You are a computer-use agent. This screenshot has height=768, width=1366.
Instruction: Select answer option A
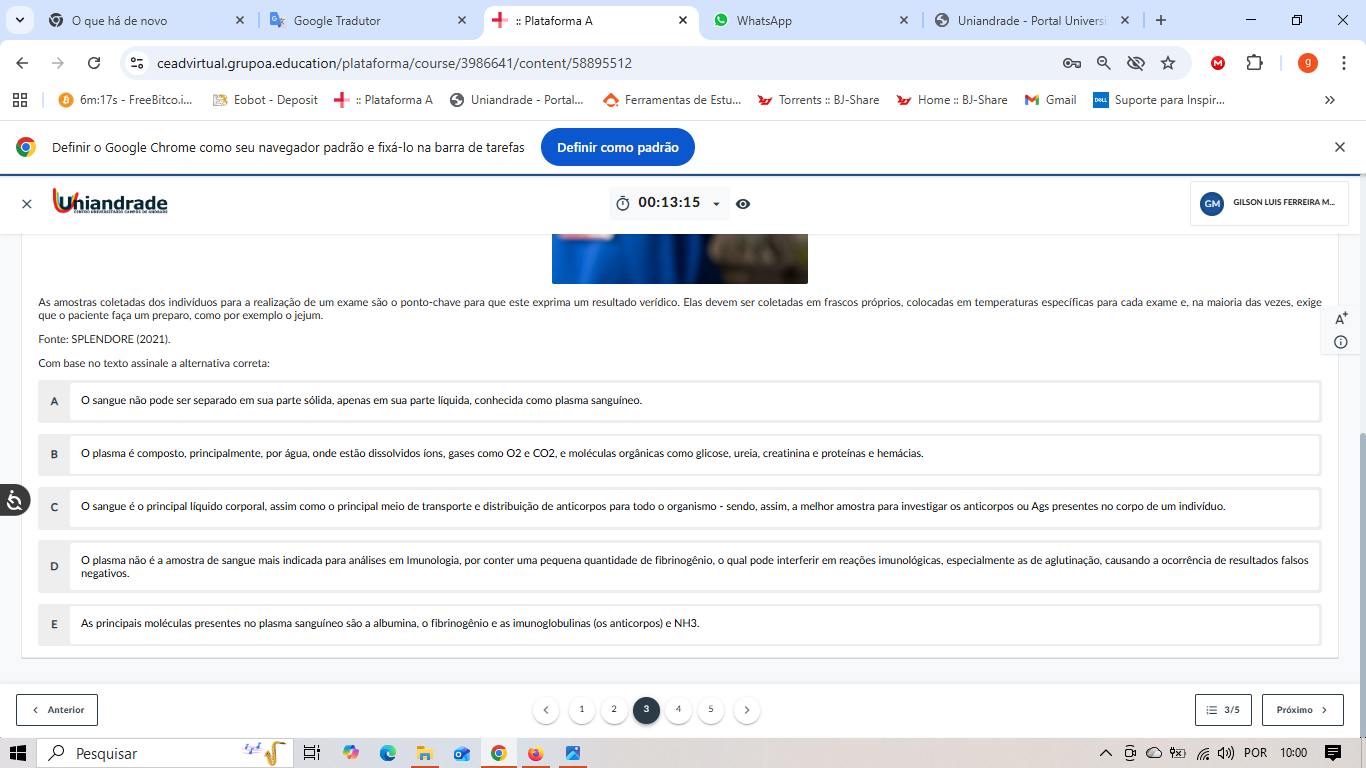[x=55, y=401]
